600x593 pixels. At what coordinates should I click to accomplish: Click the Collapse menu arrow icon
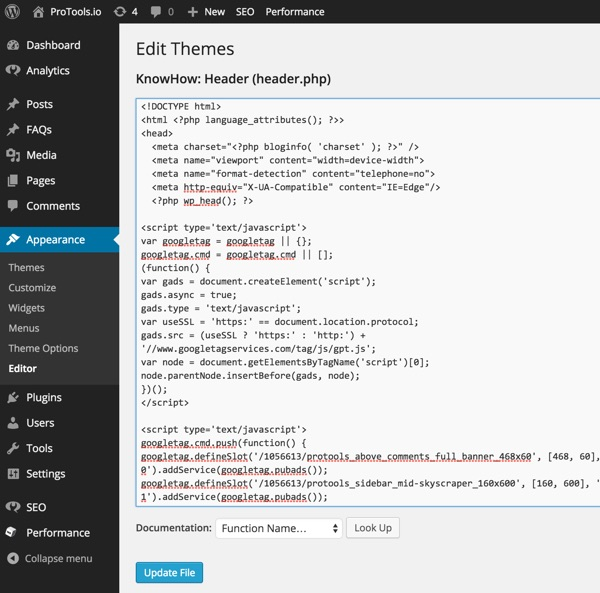tap(13, 559)
